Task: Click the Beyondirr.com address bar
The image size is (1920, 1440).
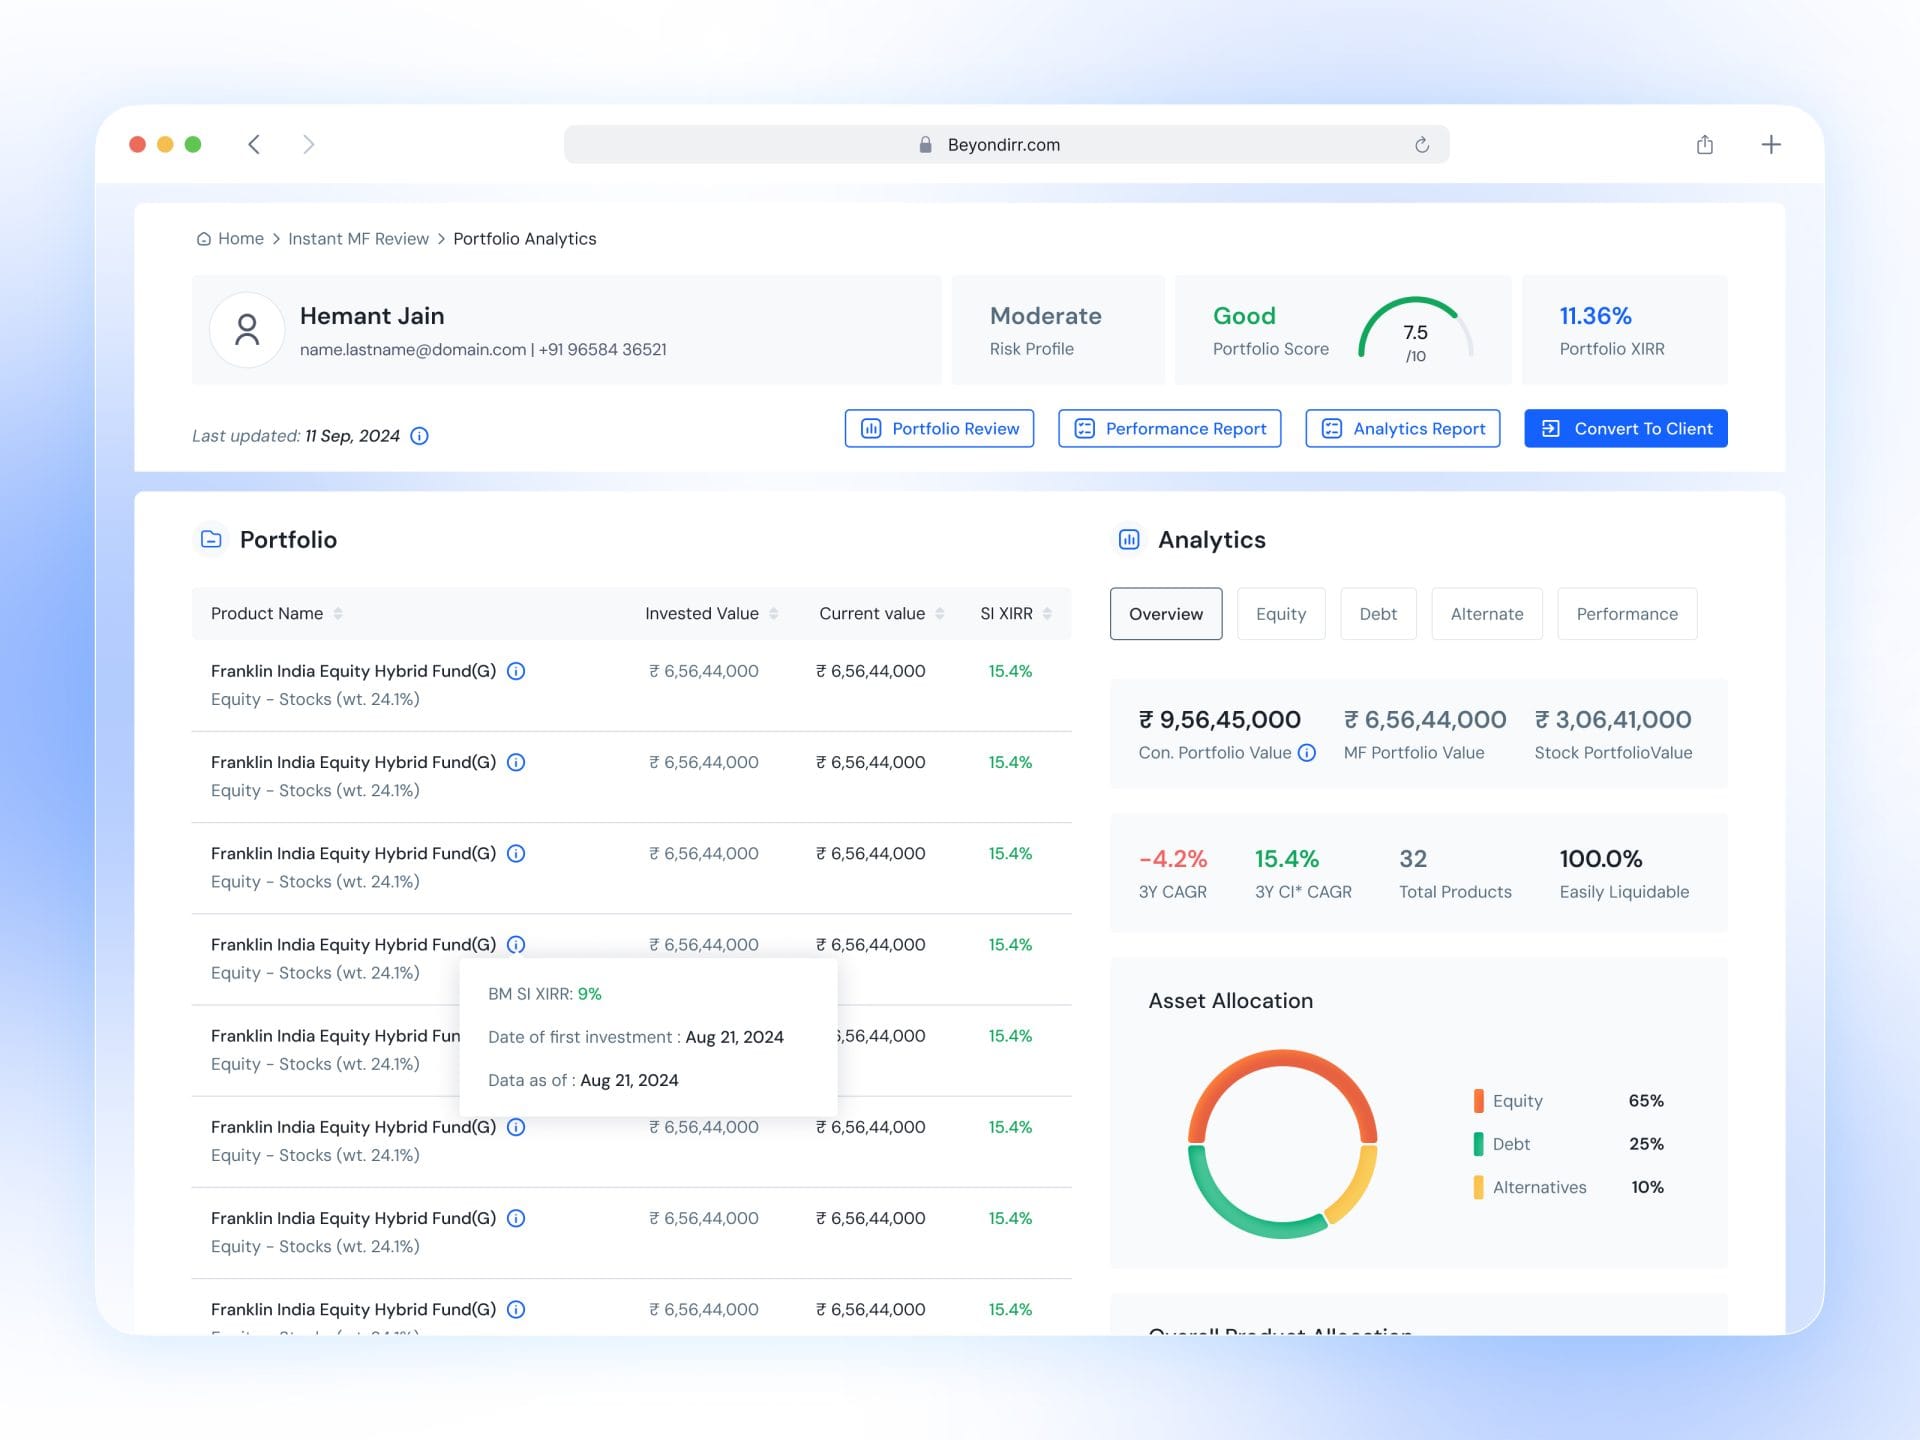Action: pos(1006,145)
